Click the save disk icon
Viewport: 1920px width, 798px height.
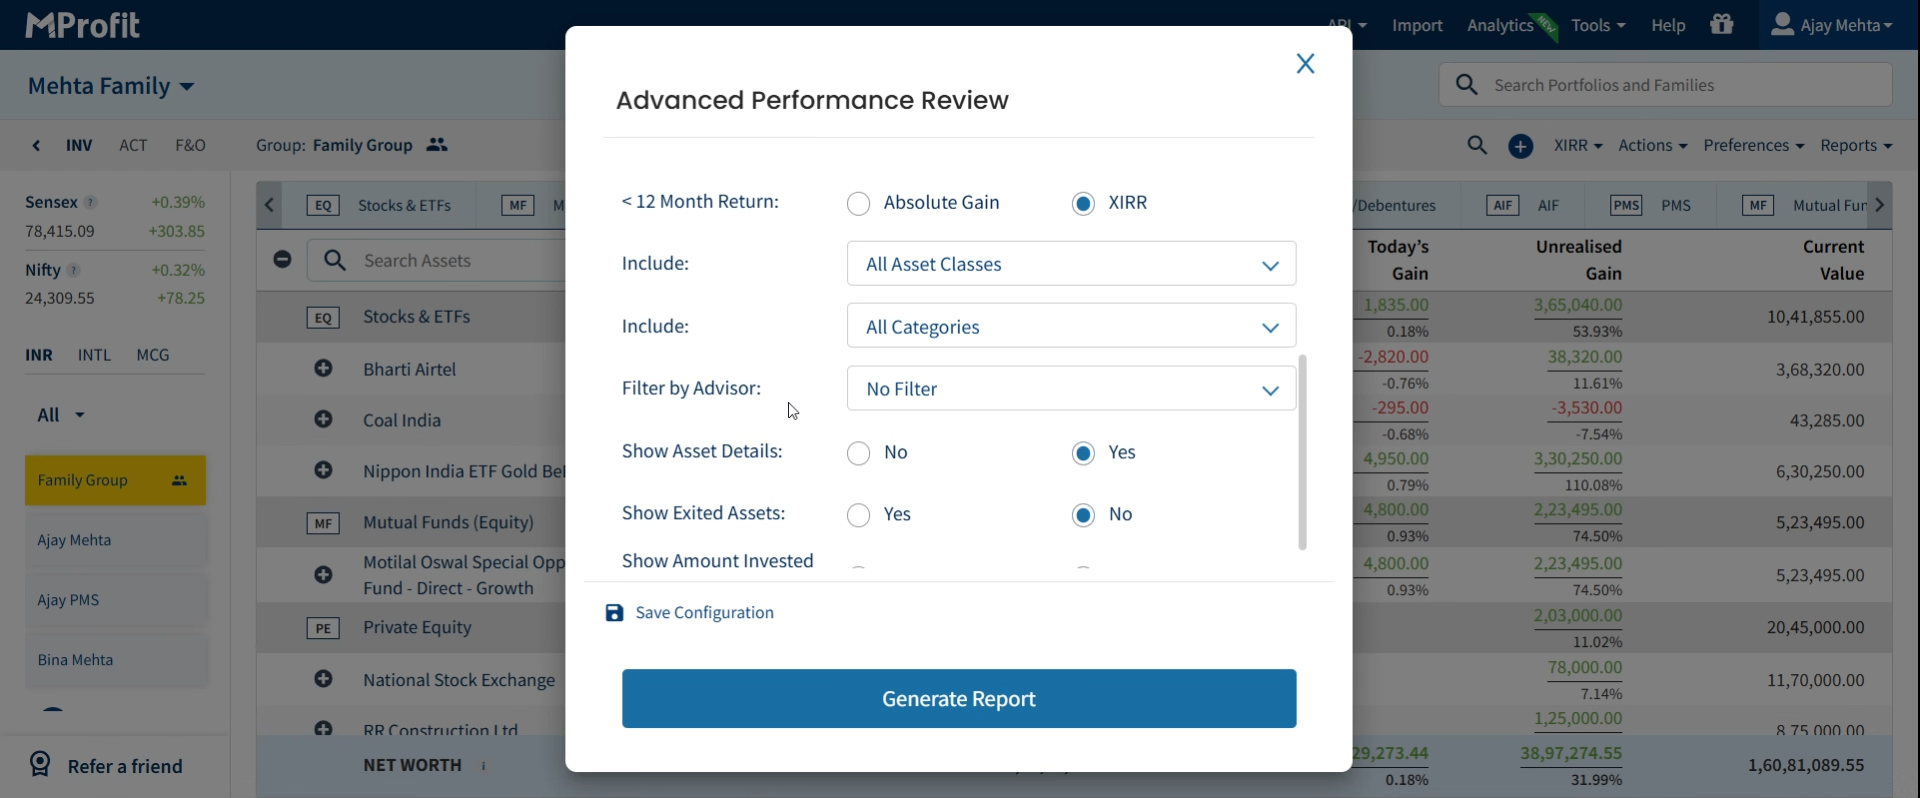pos(614,613)
